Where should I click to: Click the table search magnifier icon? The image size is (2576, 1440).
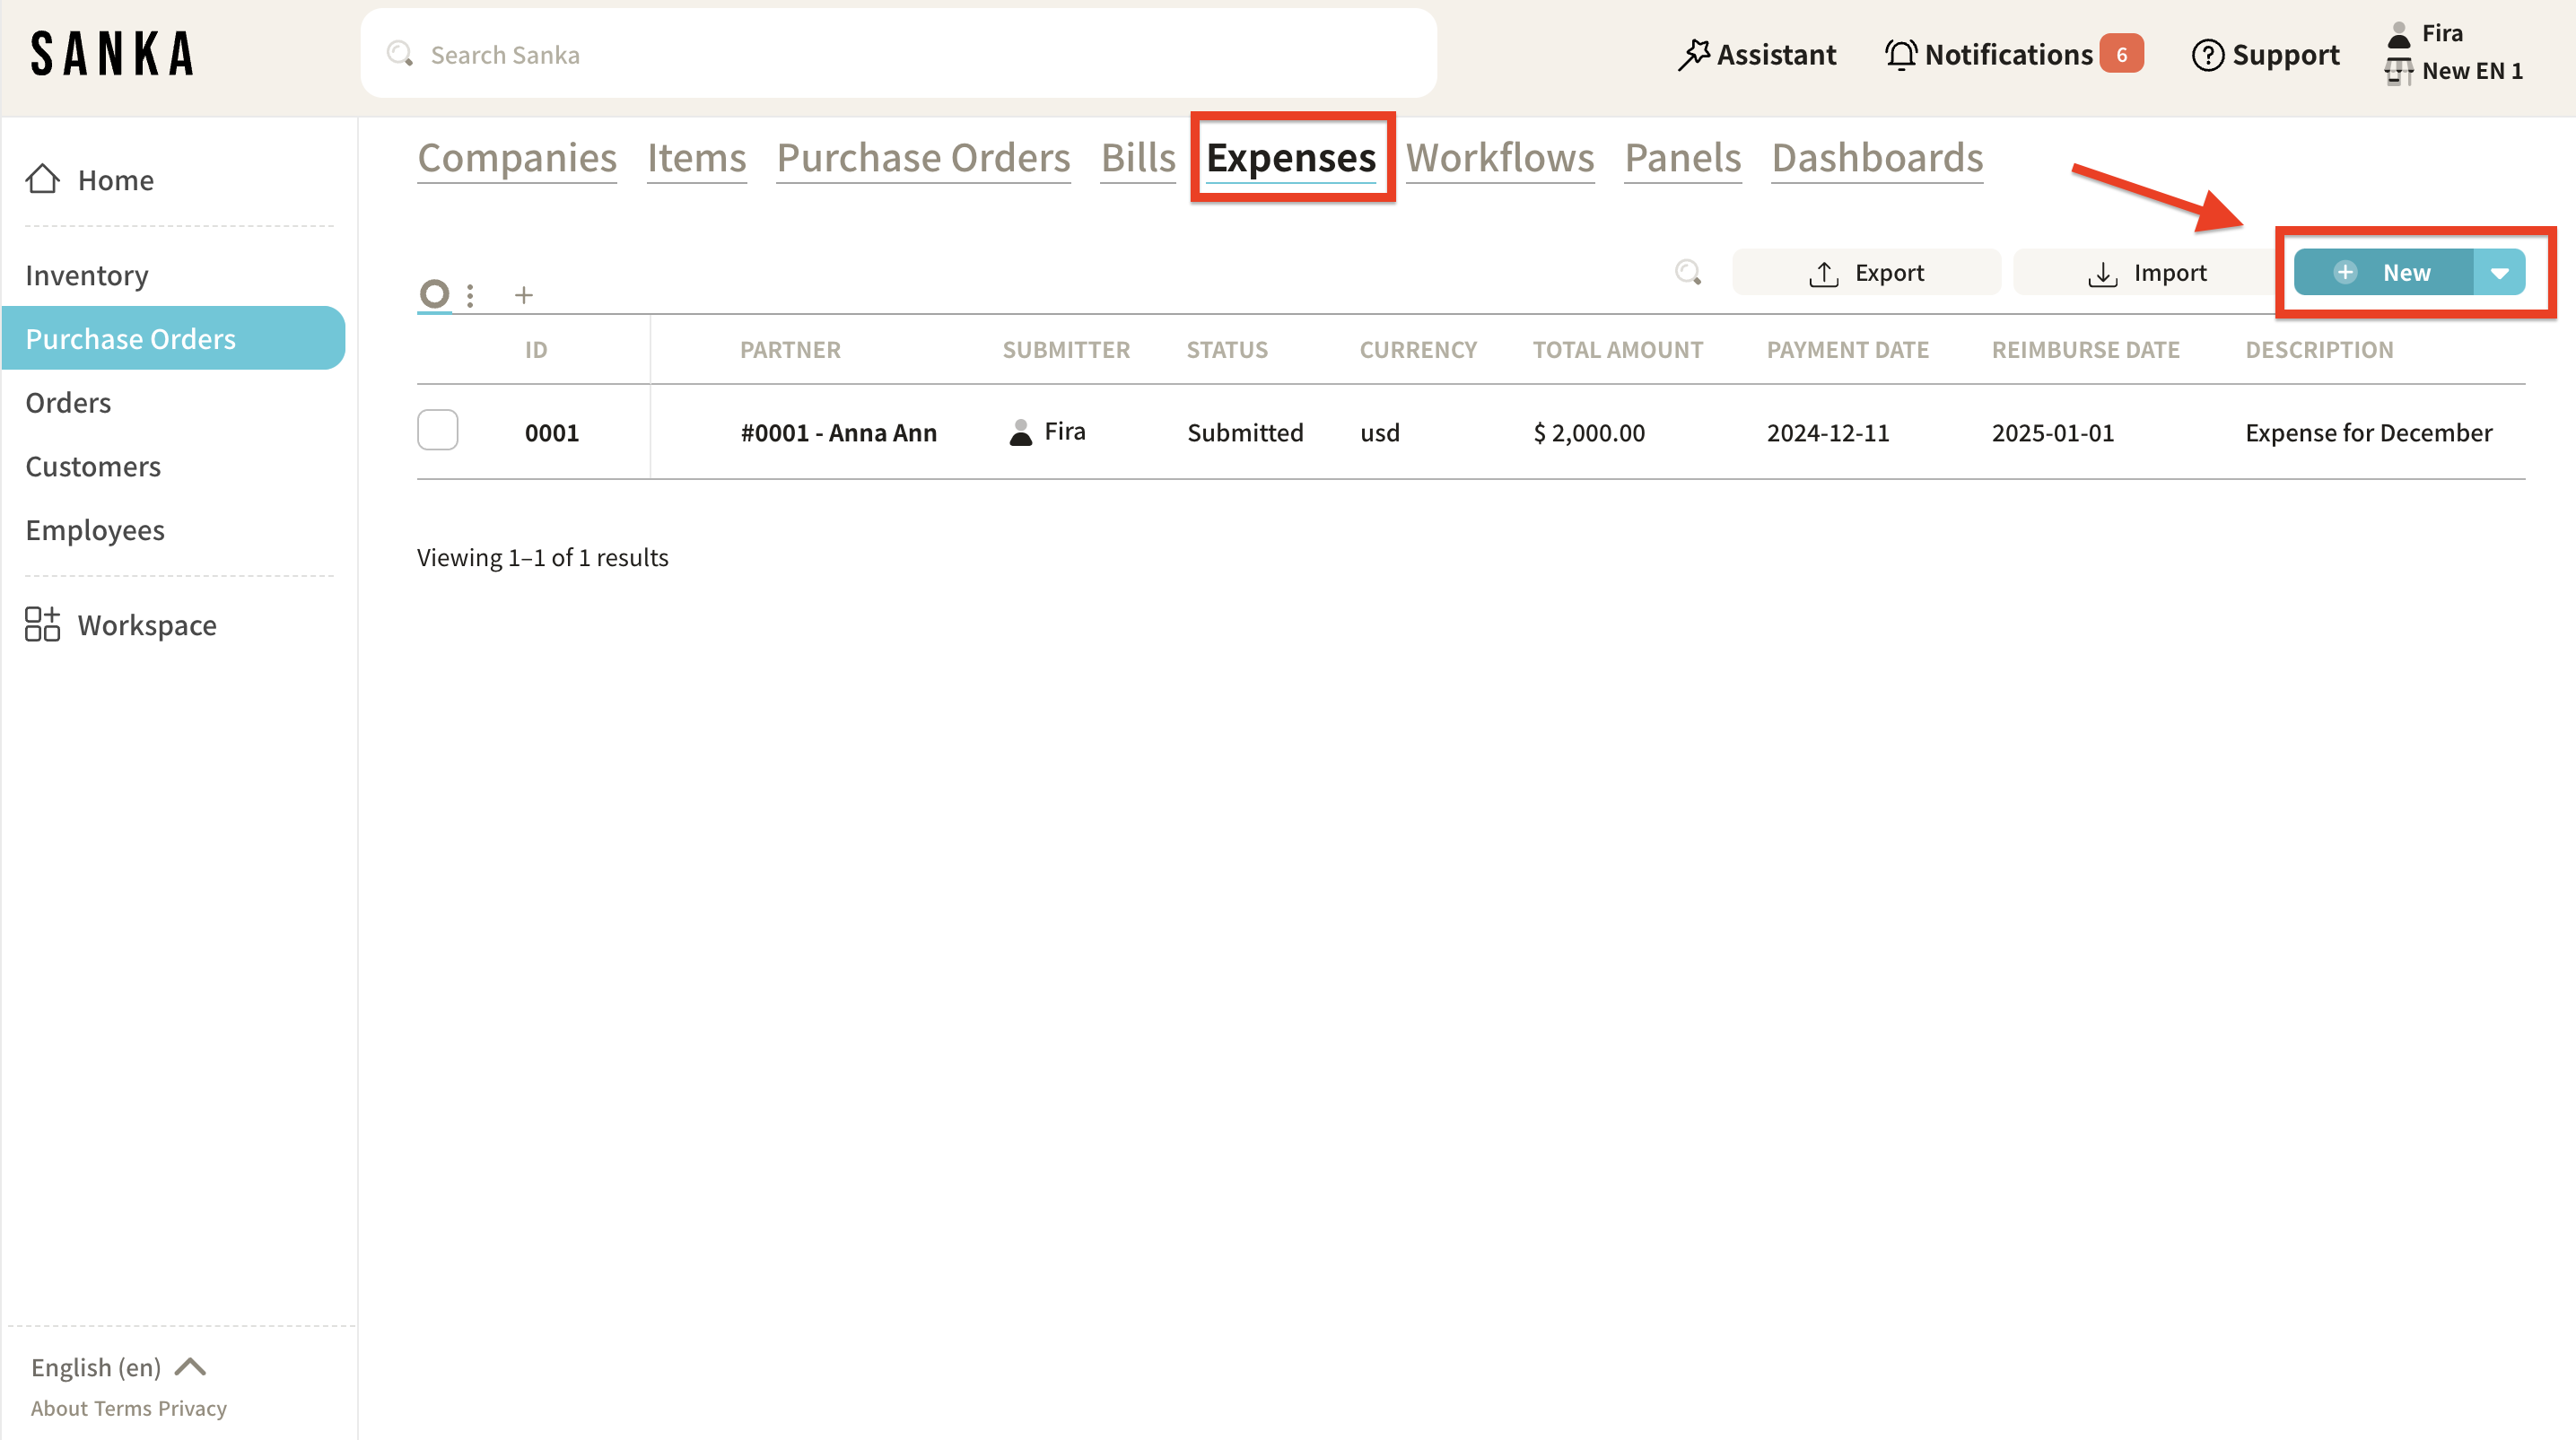pos(1687,272)
